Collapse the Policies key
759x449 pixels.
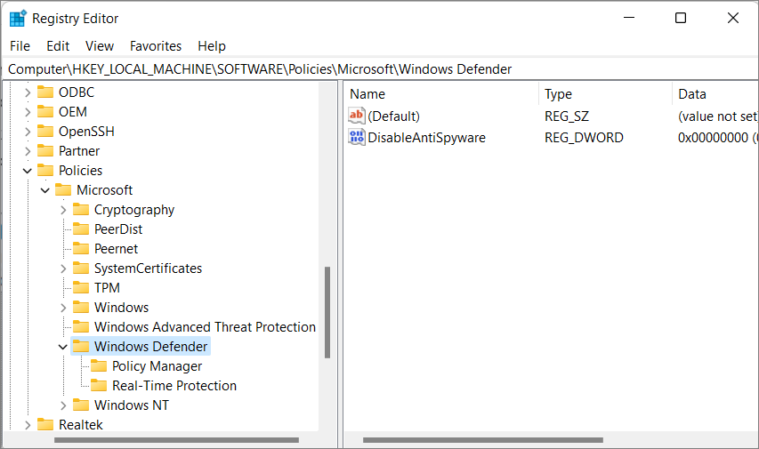[28, 171]
